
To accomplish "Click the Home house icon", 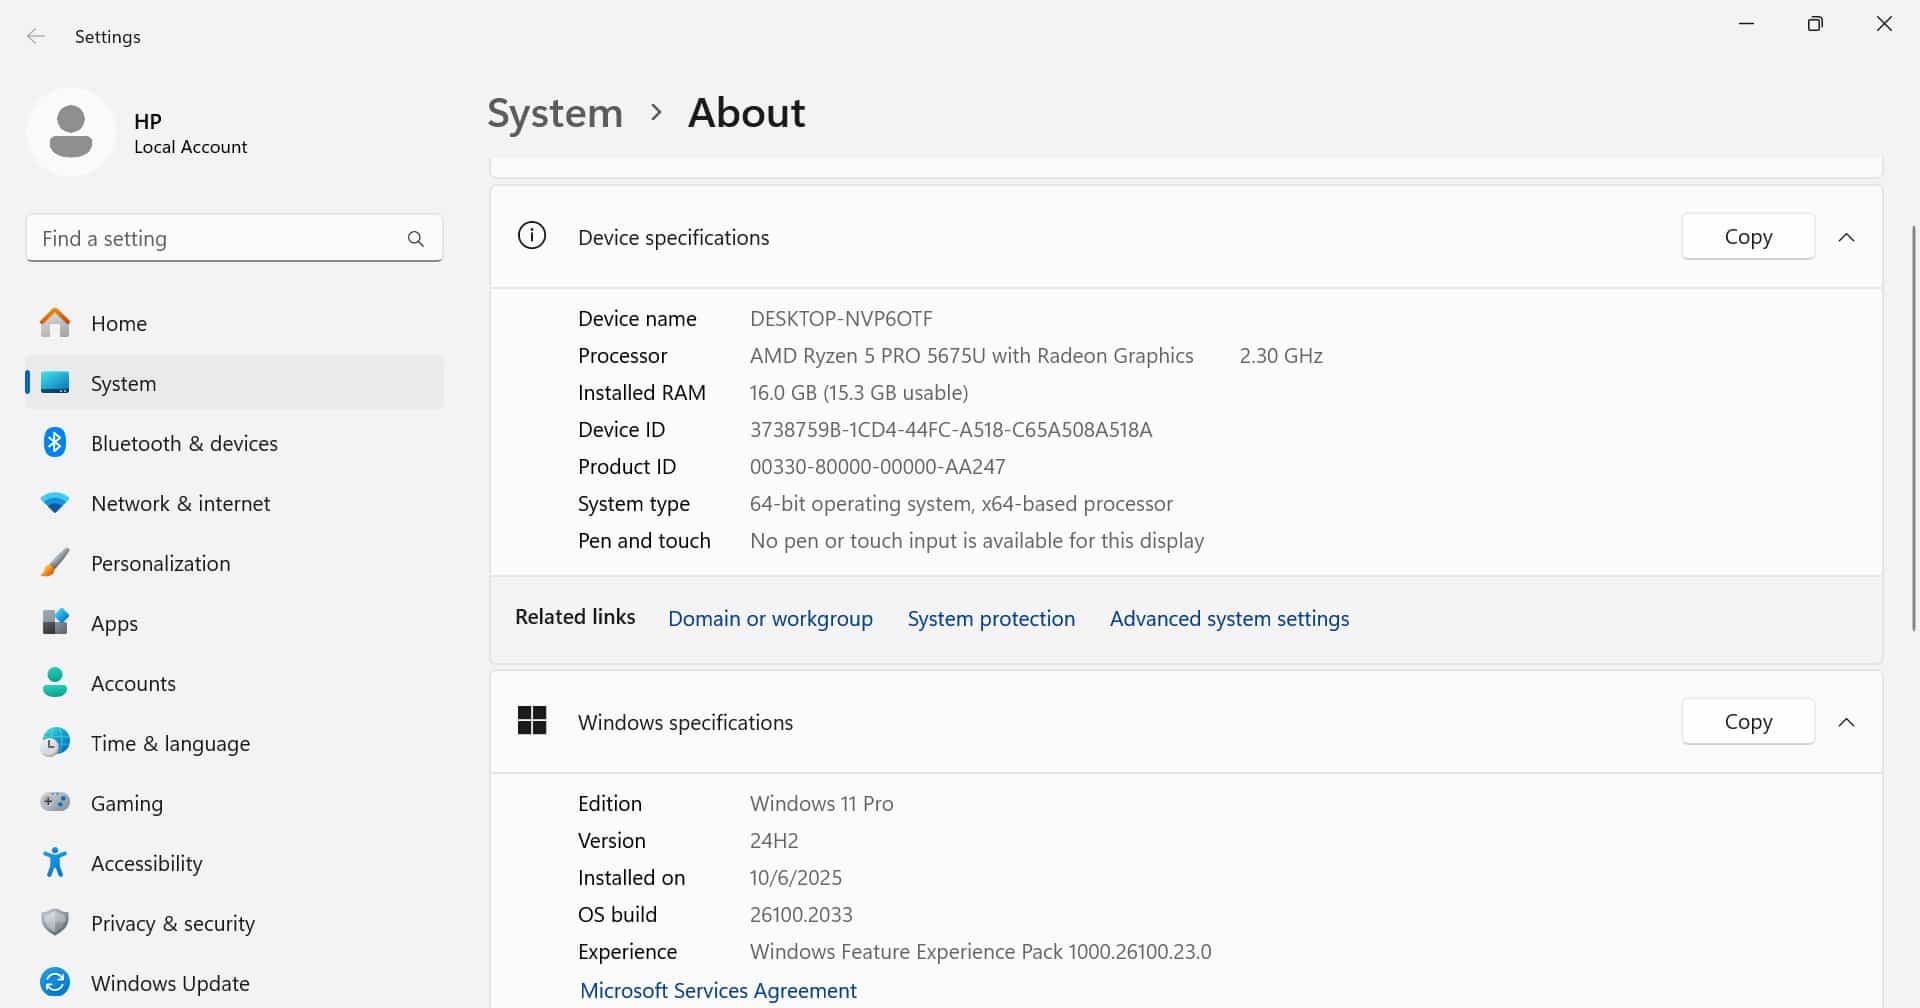I will point(55,323).
